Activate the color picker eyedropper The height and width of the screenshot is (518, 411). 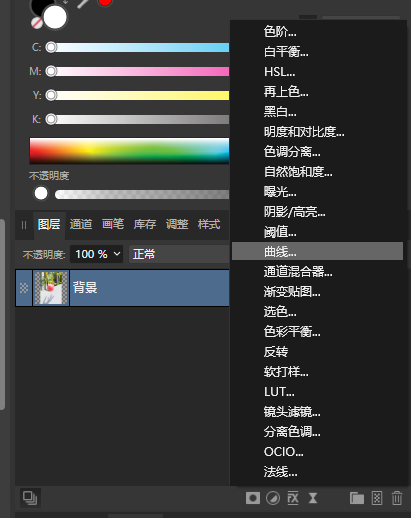[x=83, y=3]
